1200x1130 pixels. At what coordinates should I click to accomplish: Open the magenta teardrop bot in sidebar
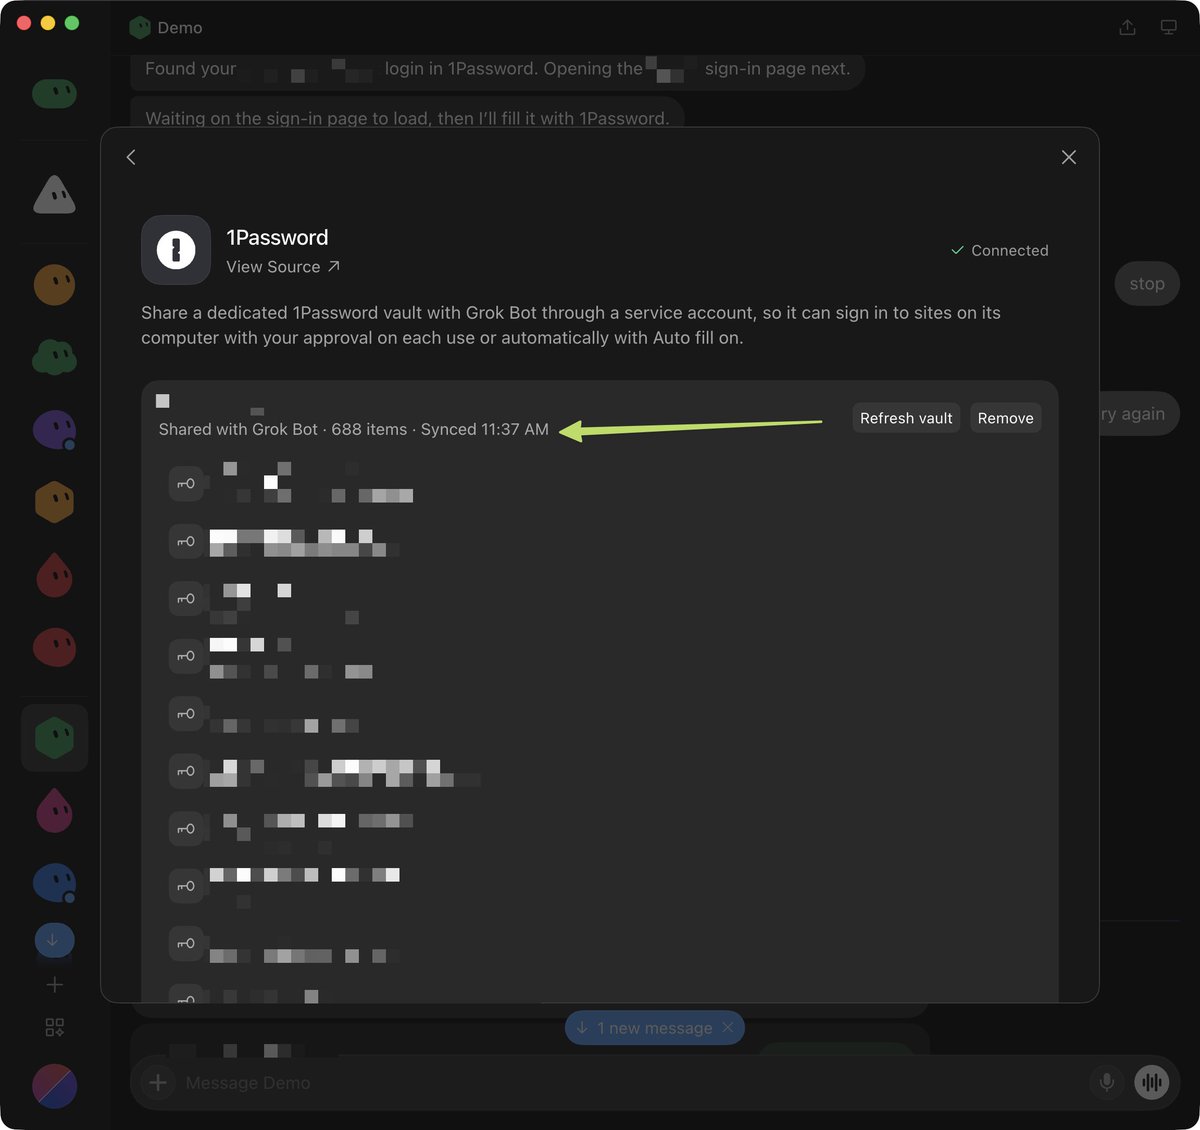click(x=54, y=810)
